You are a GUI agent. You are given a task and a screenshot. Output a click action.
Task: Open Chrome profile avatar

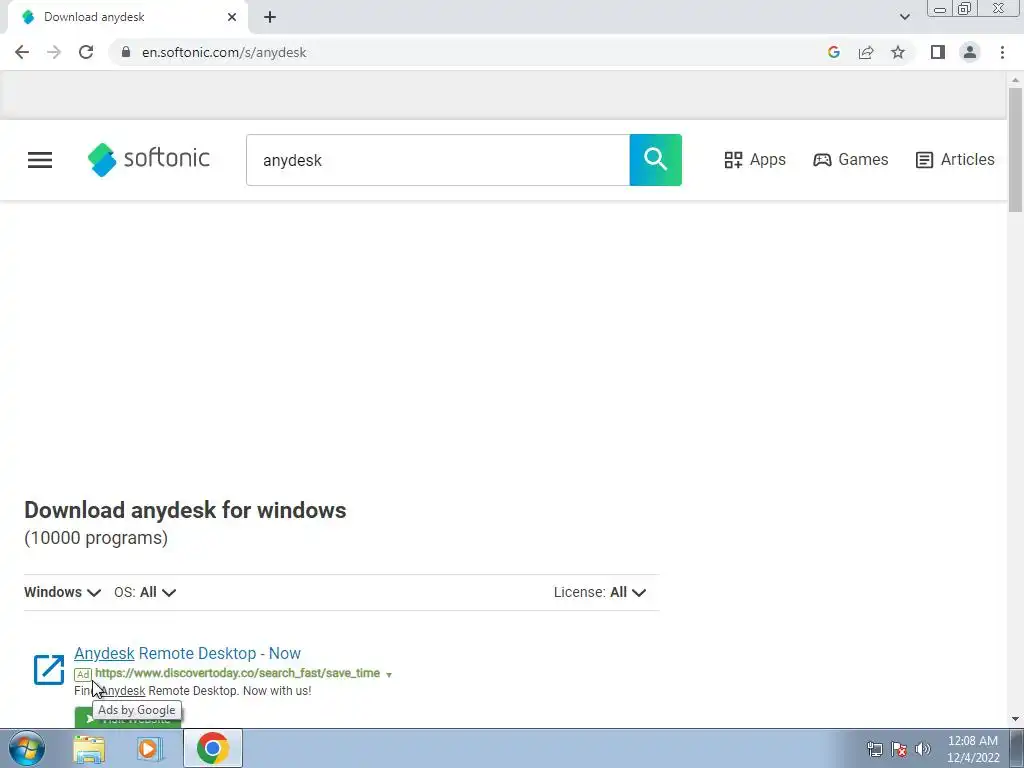point(970,52)
